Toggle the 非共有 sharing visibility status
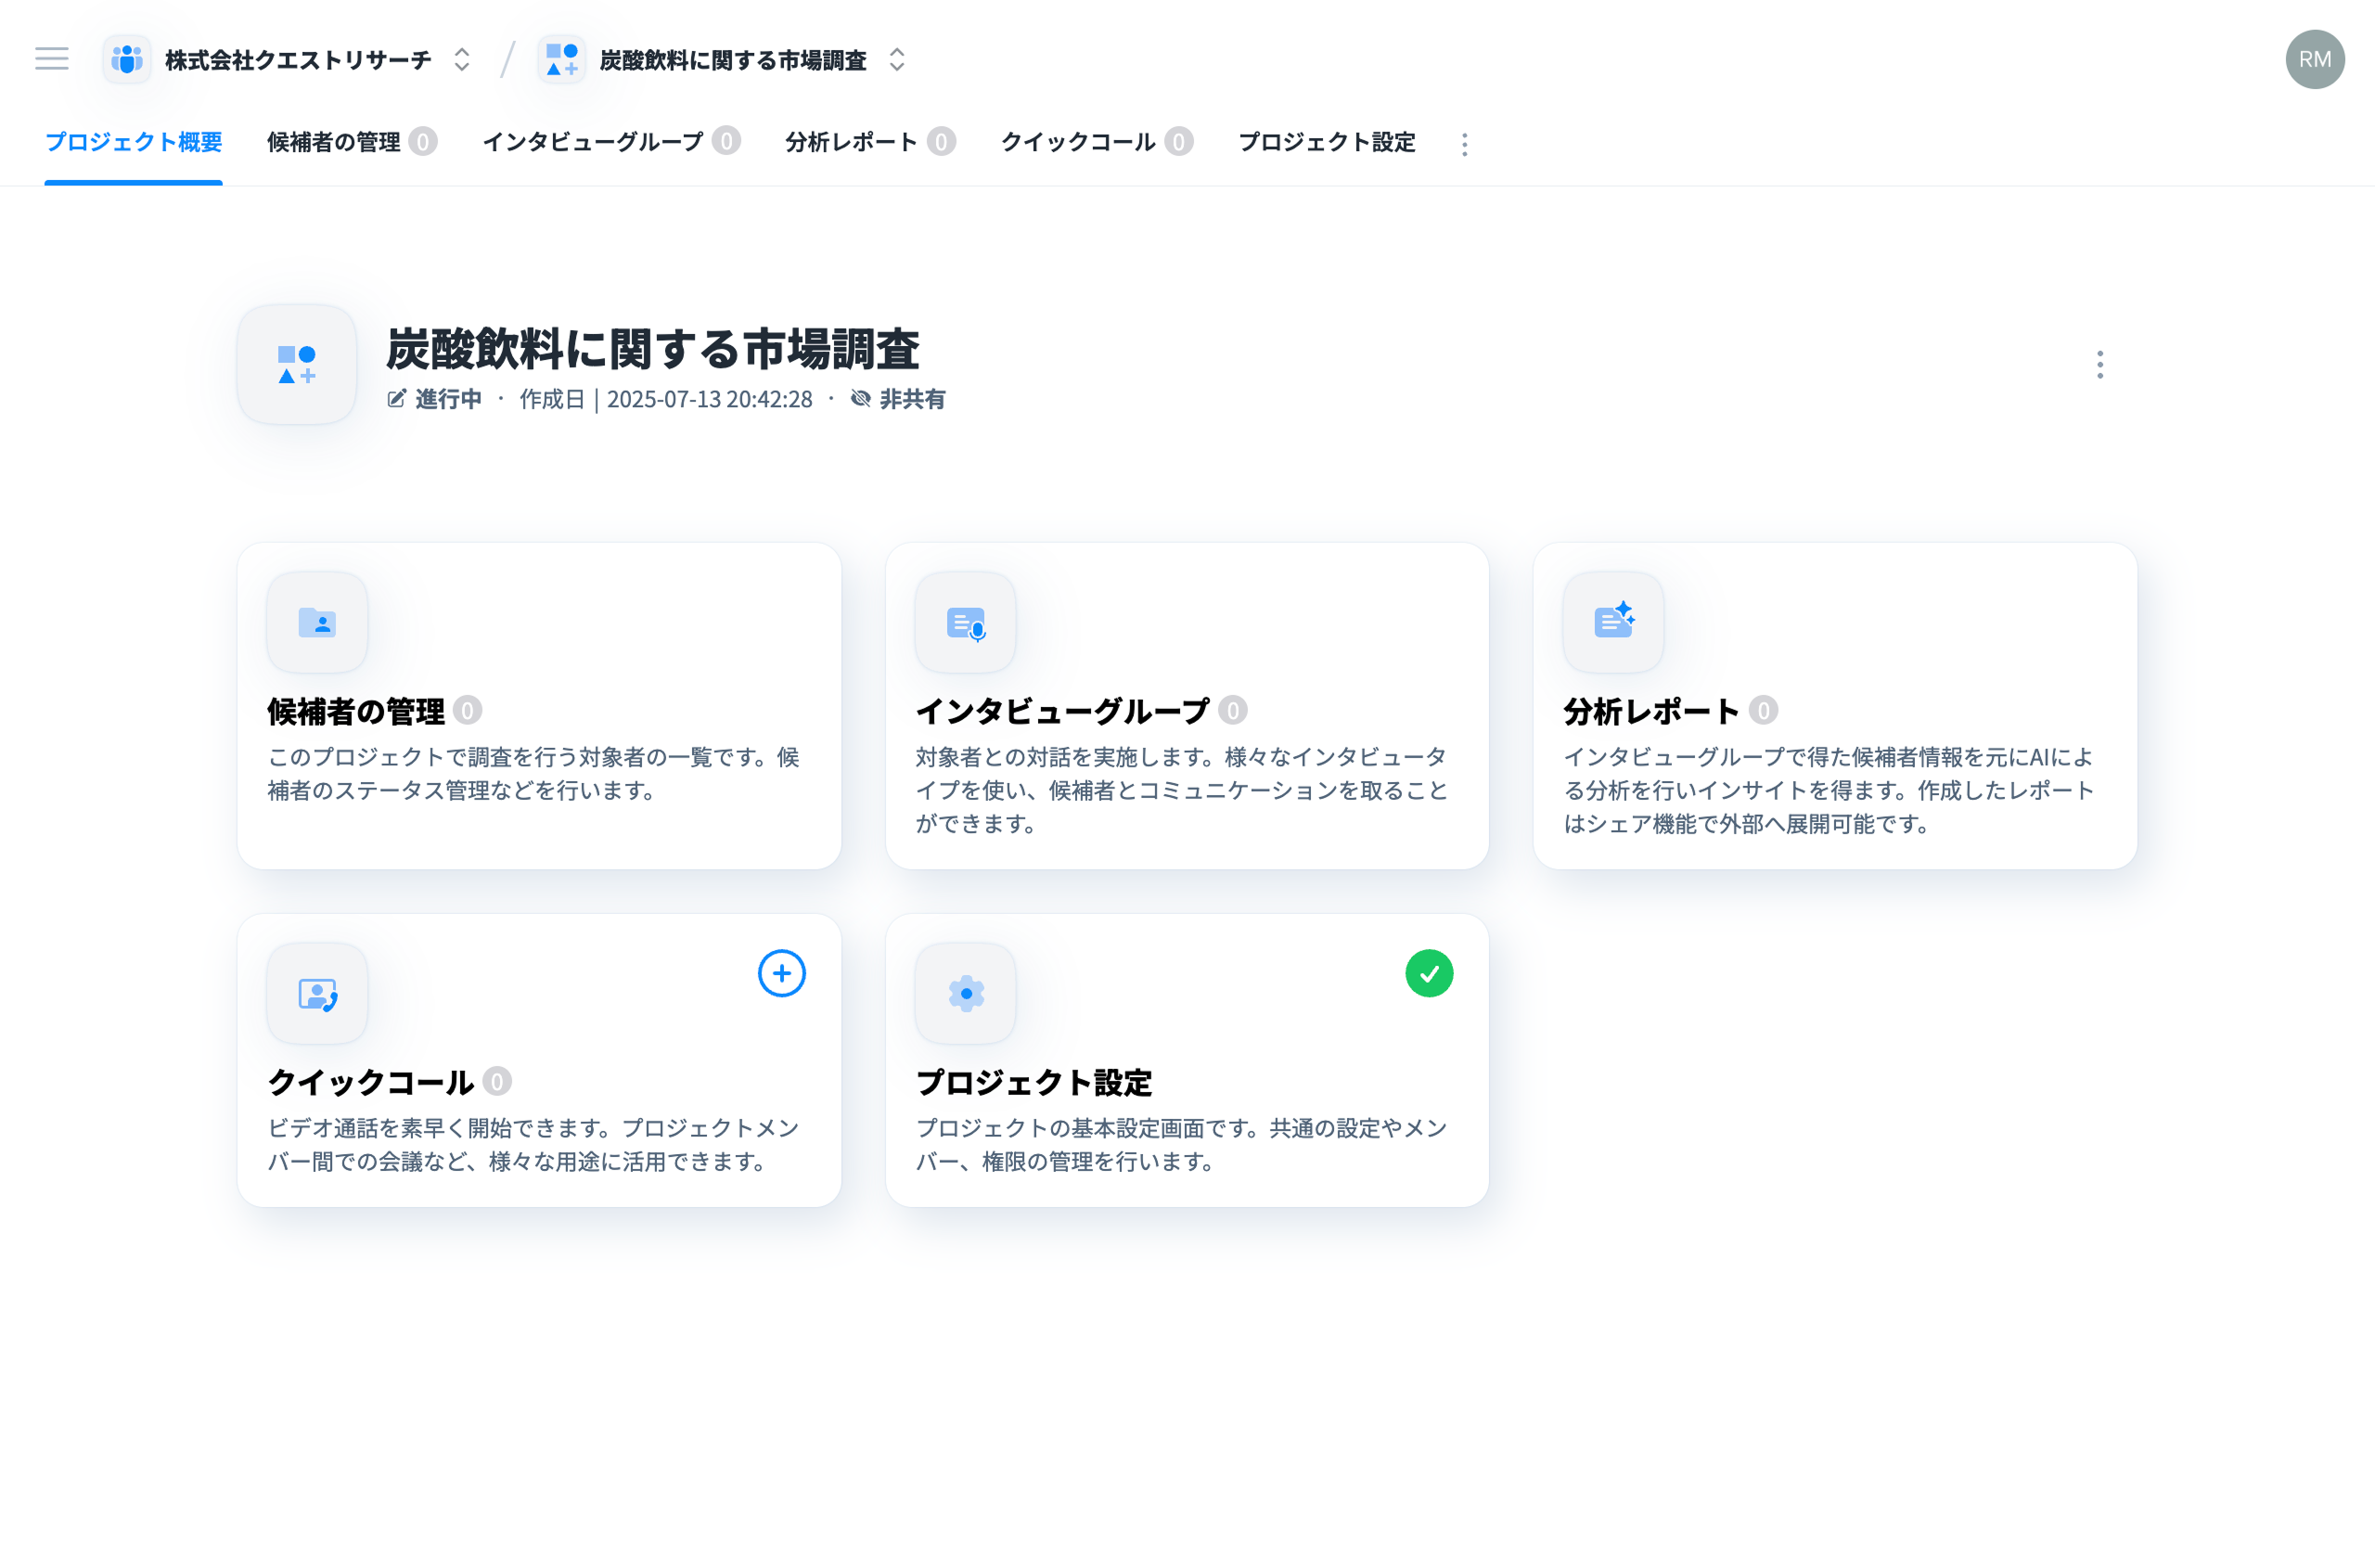 click(x=898, y=399)
